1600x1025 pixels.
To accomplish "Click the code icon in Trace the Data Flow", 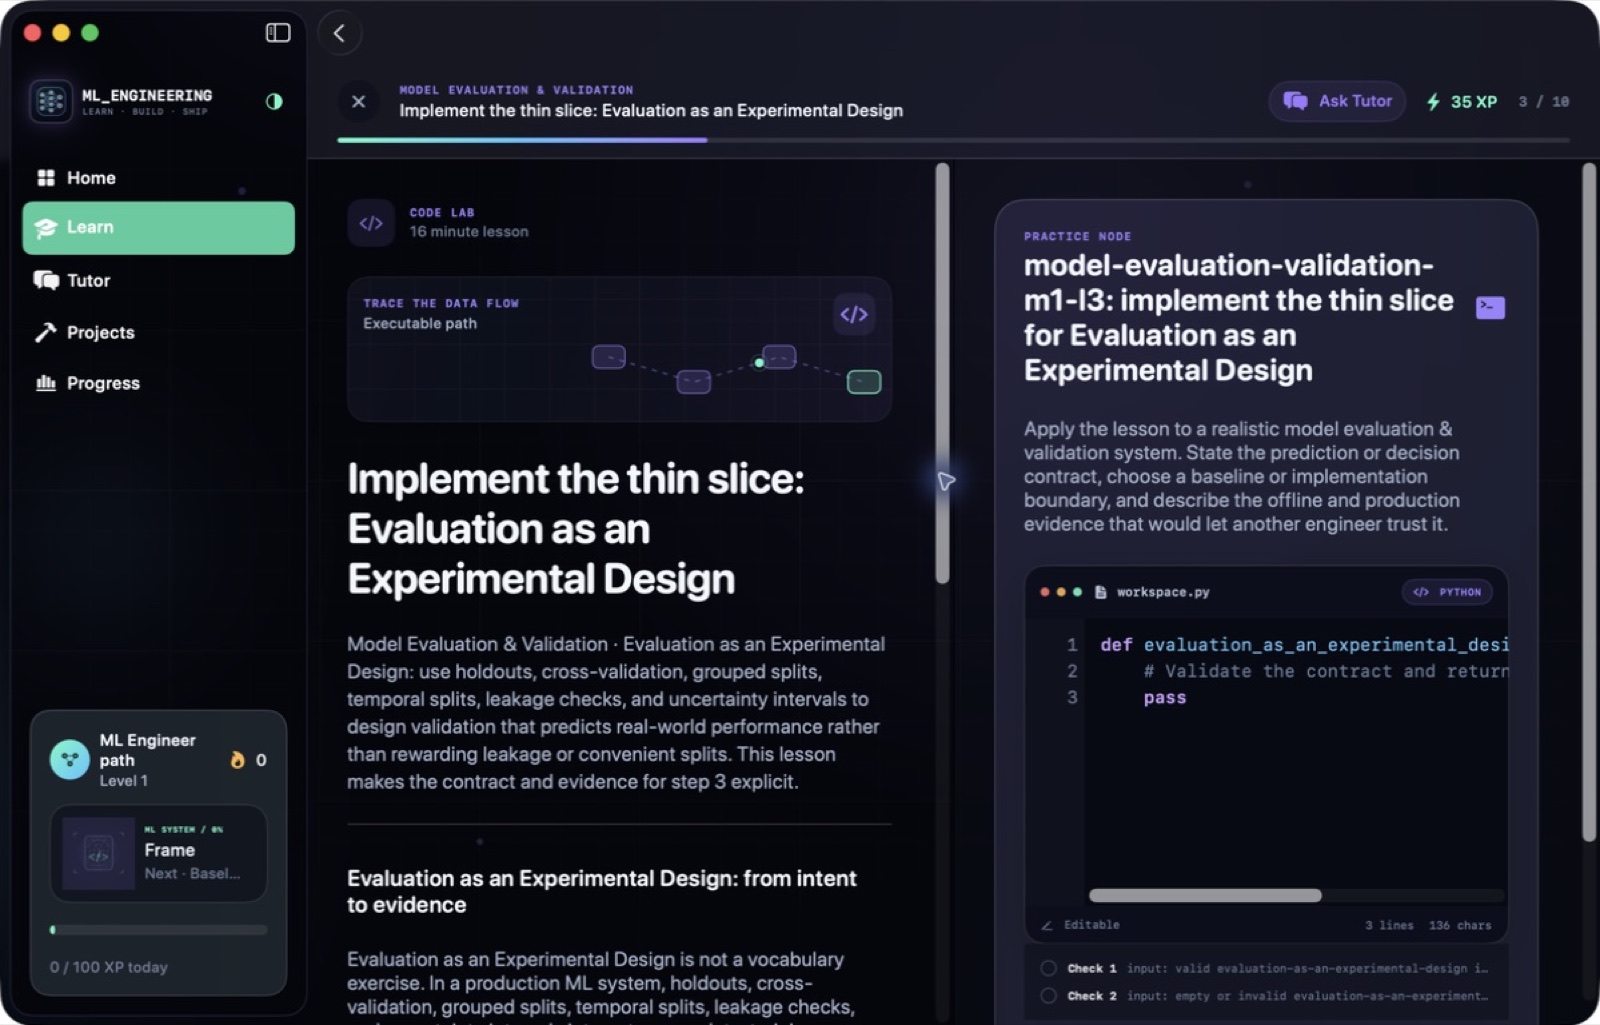I will pyautogui.click(x=854, y=314).
